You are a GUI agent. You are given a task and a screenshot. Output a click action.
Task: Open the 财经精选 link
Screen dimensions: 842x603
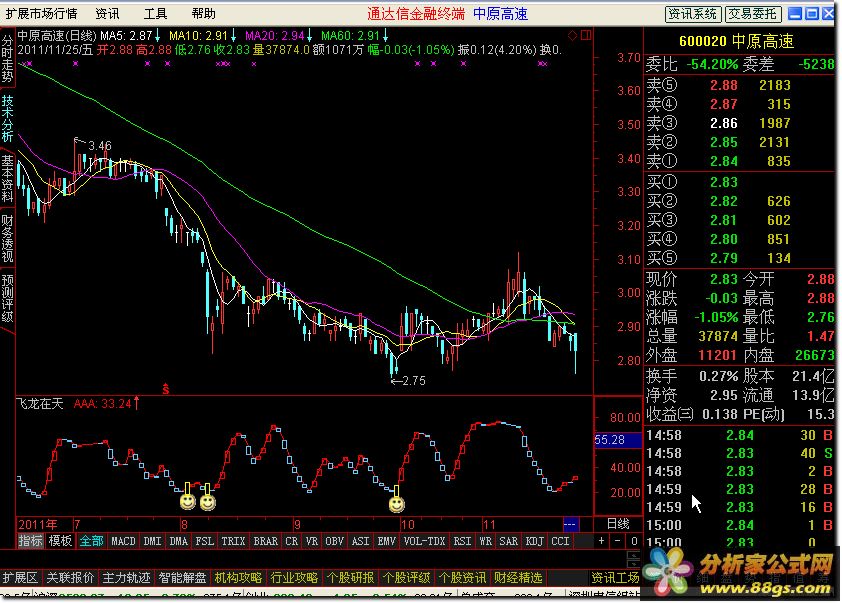[x=518, y=578]
